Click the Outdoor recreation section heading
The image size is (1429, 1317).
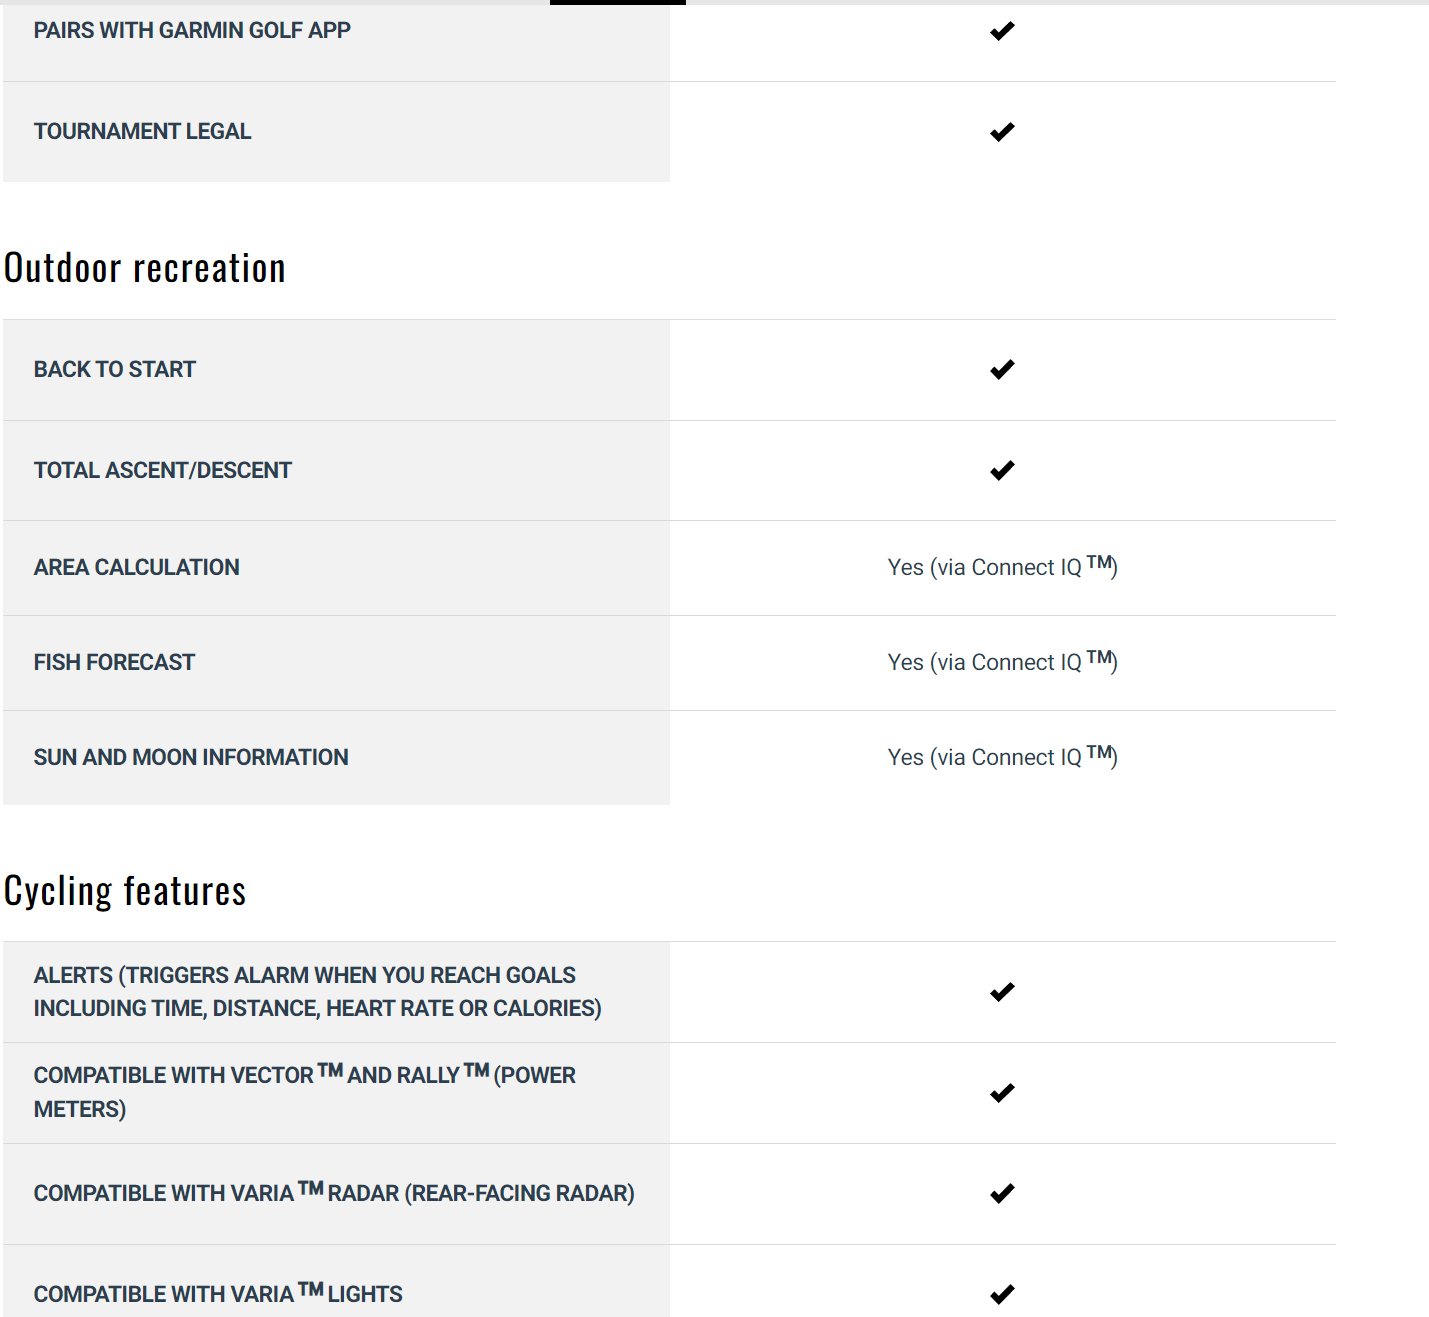(145, 268)
